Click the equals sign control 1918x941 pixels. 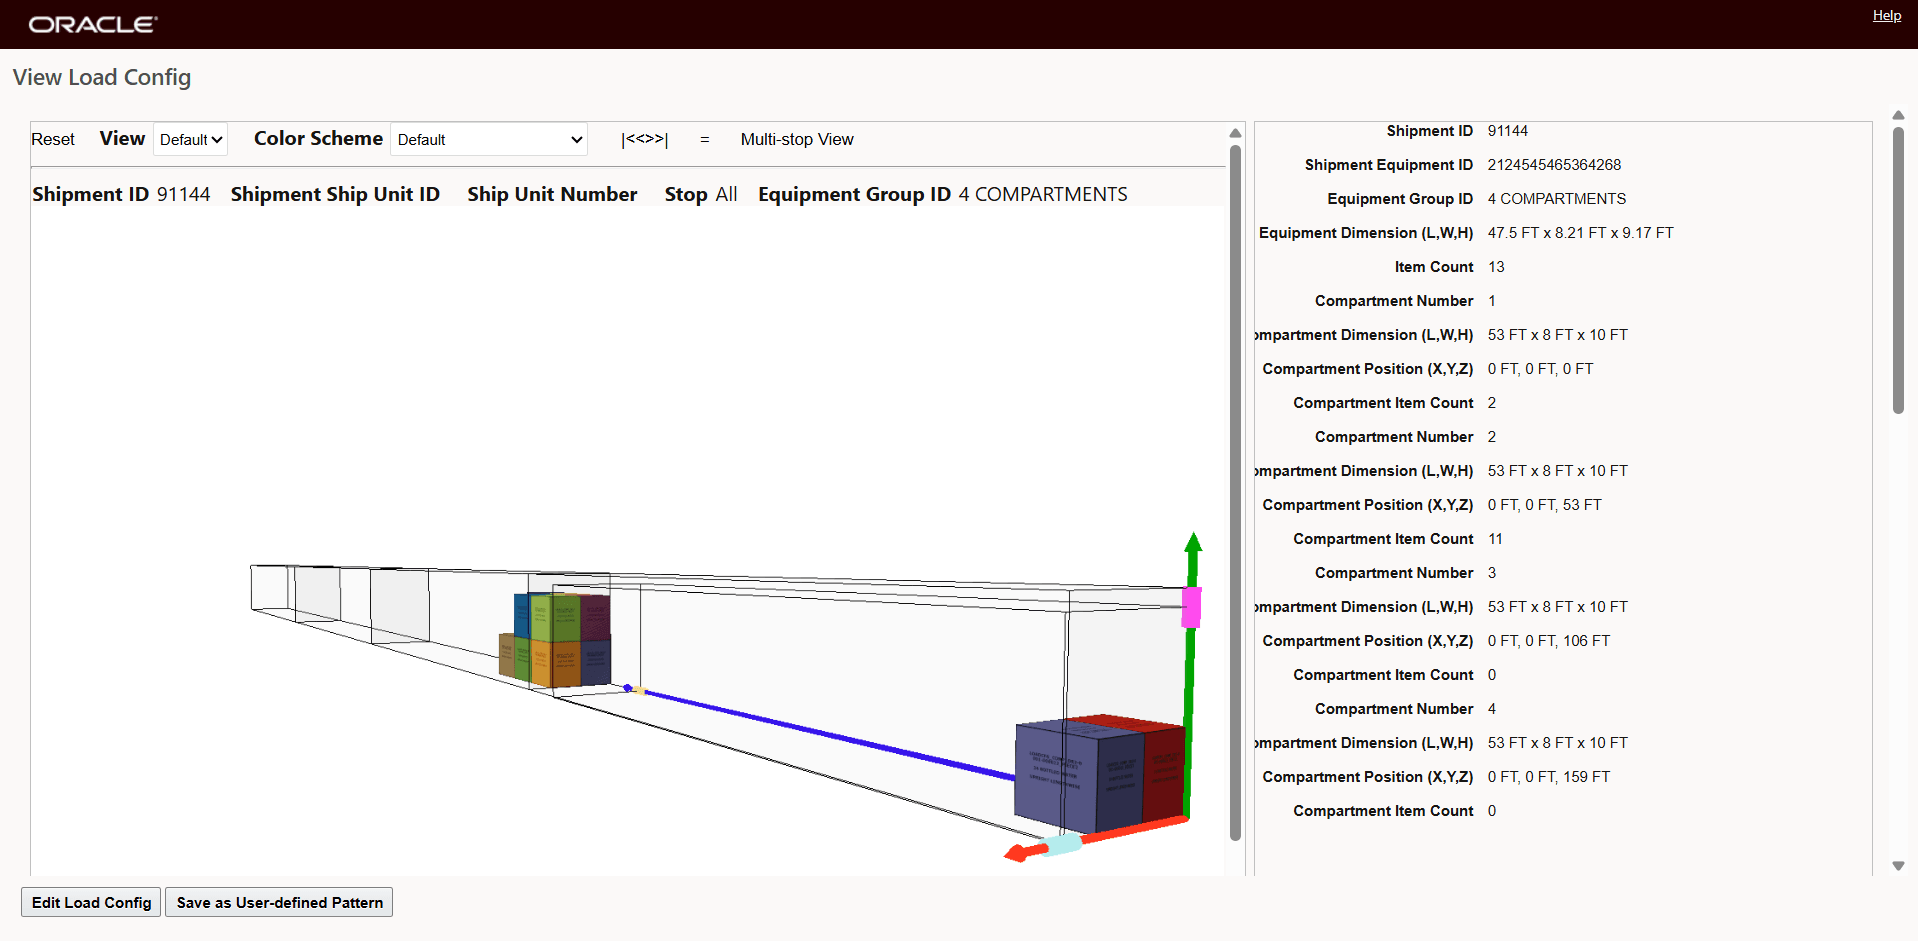pyautogui.click(x=705, y=139)
